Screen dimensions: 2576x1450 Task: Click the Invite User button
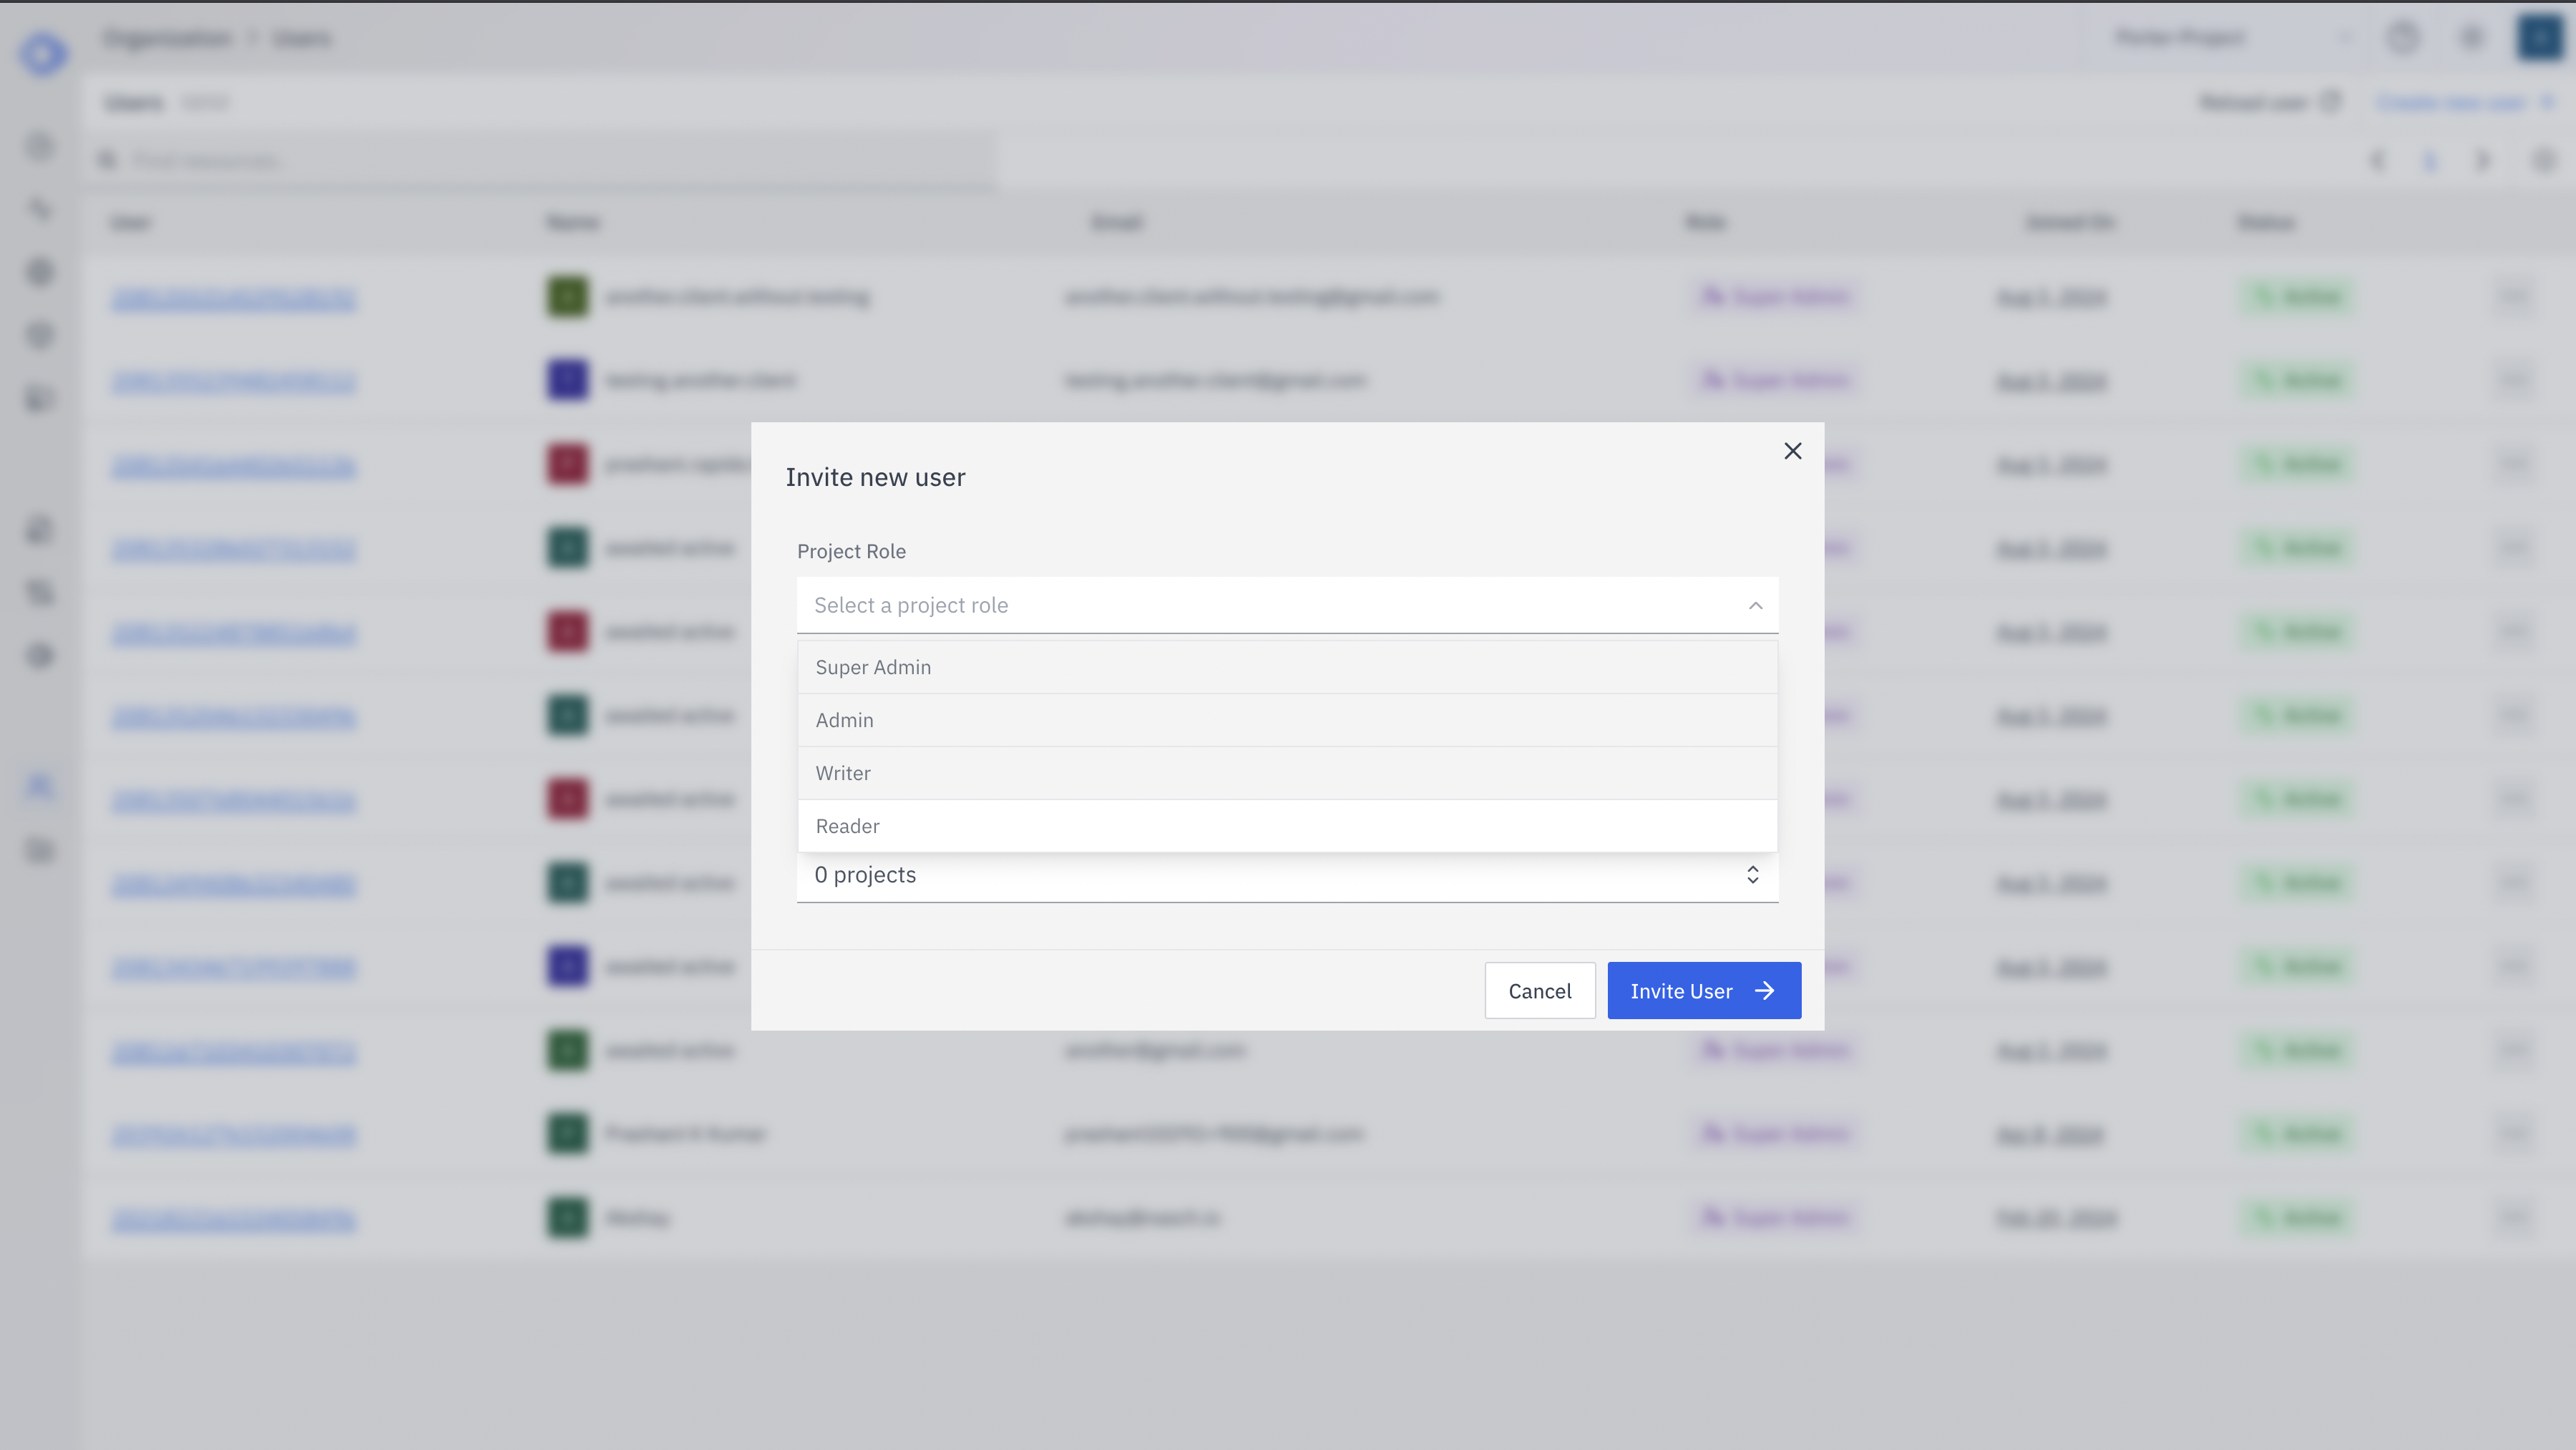tap(1703, 990)
